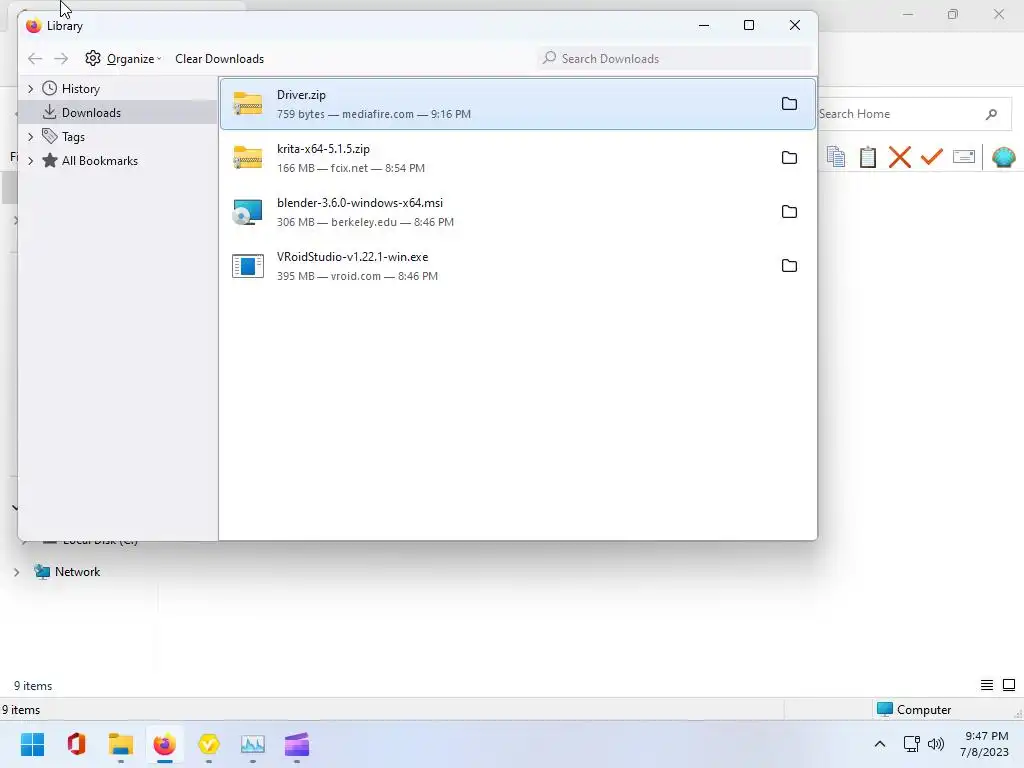1024x768 pixels.
Task: Expand History tree in Library sidebar
Action: (x=30, y=89)
